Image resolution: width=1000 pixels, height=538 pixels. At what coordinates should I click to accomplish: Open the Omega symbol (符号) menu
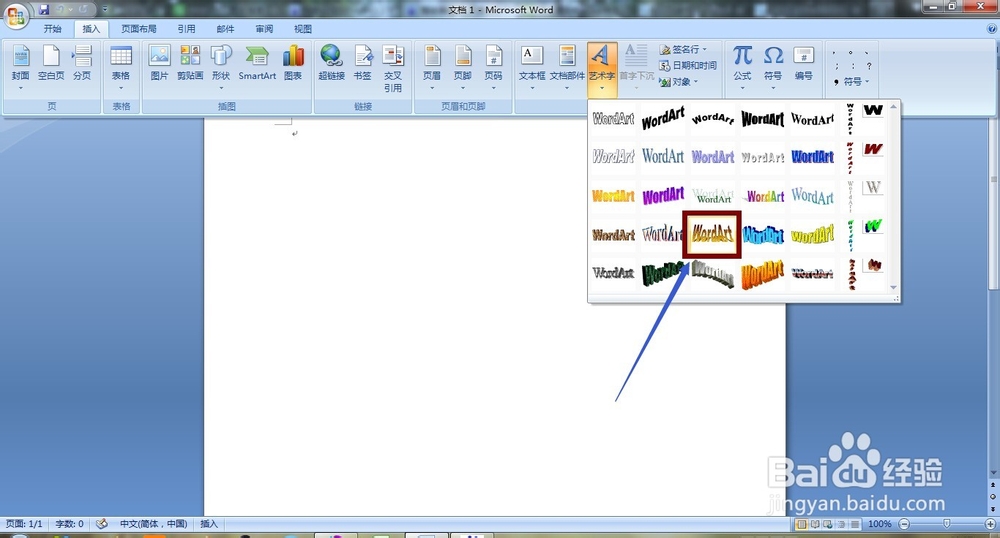[x=773, y=67]
